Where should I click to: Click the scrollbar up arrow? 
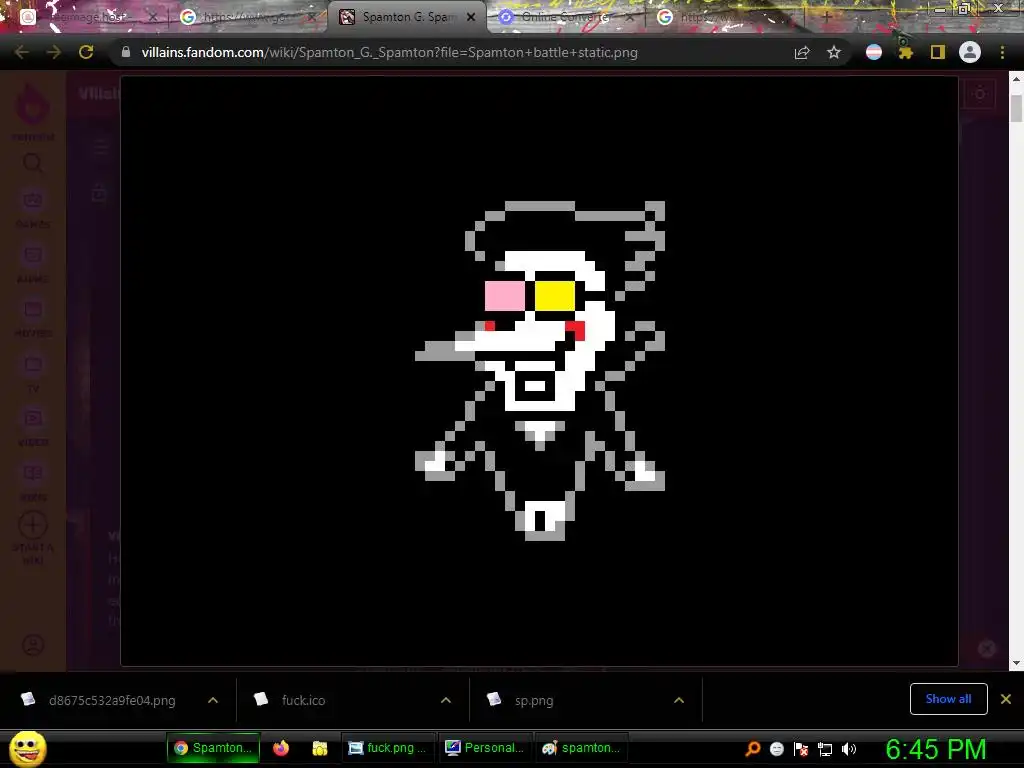[x=1016, y=78]
